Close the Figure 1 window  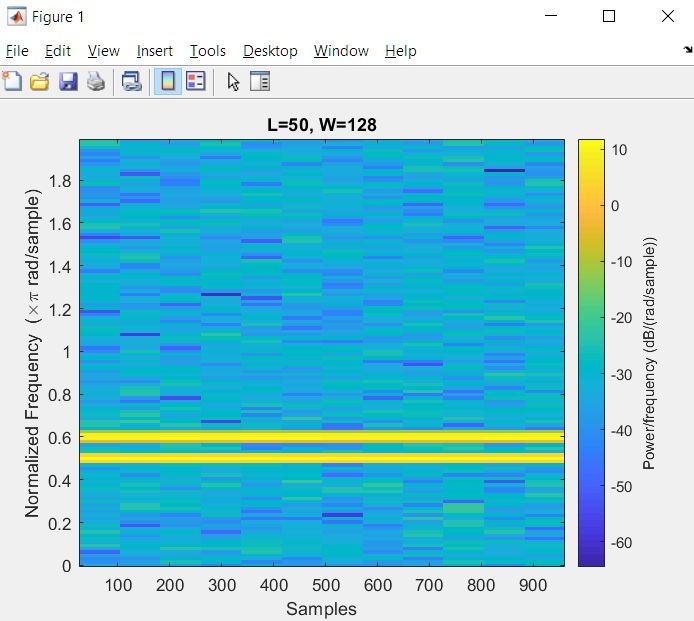(667, 16)
